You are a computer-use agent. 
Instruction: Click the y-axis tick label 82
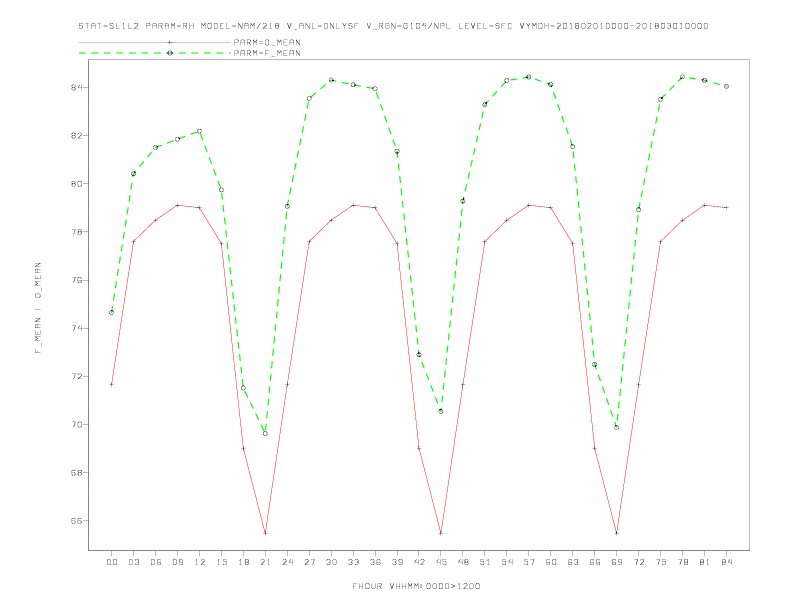[x=76, y=136]
